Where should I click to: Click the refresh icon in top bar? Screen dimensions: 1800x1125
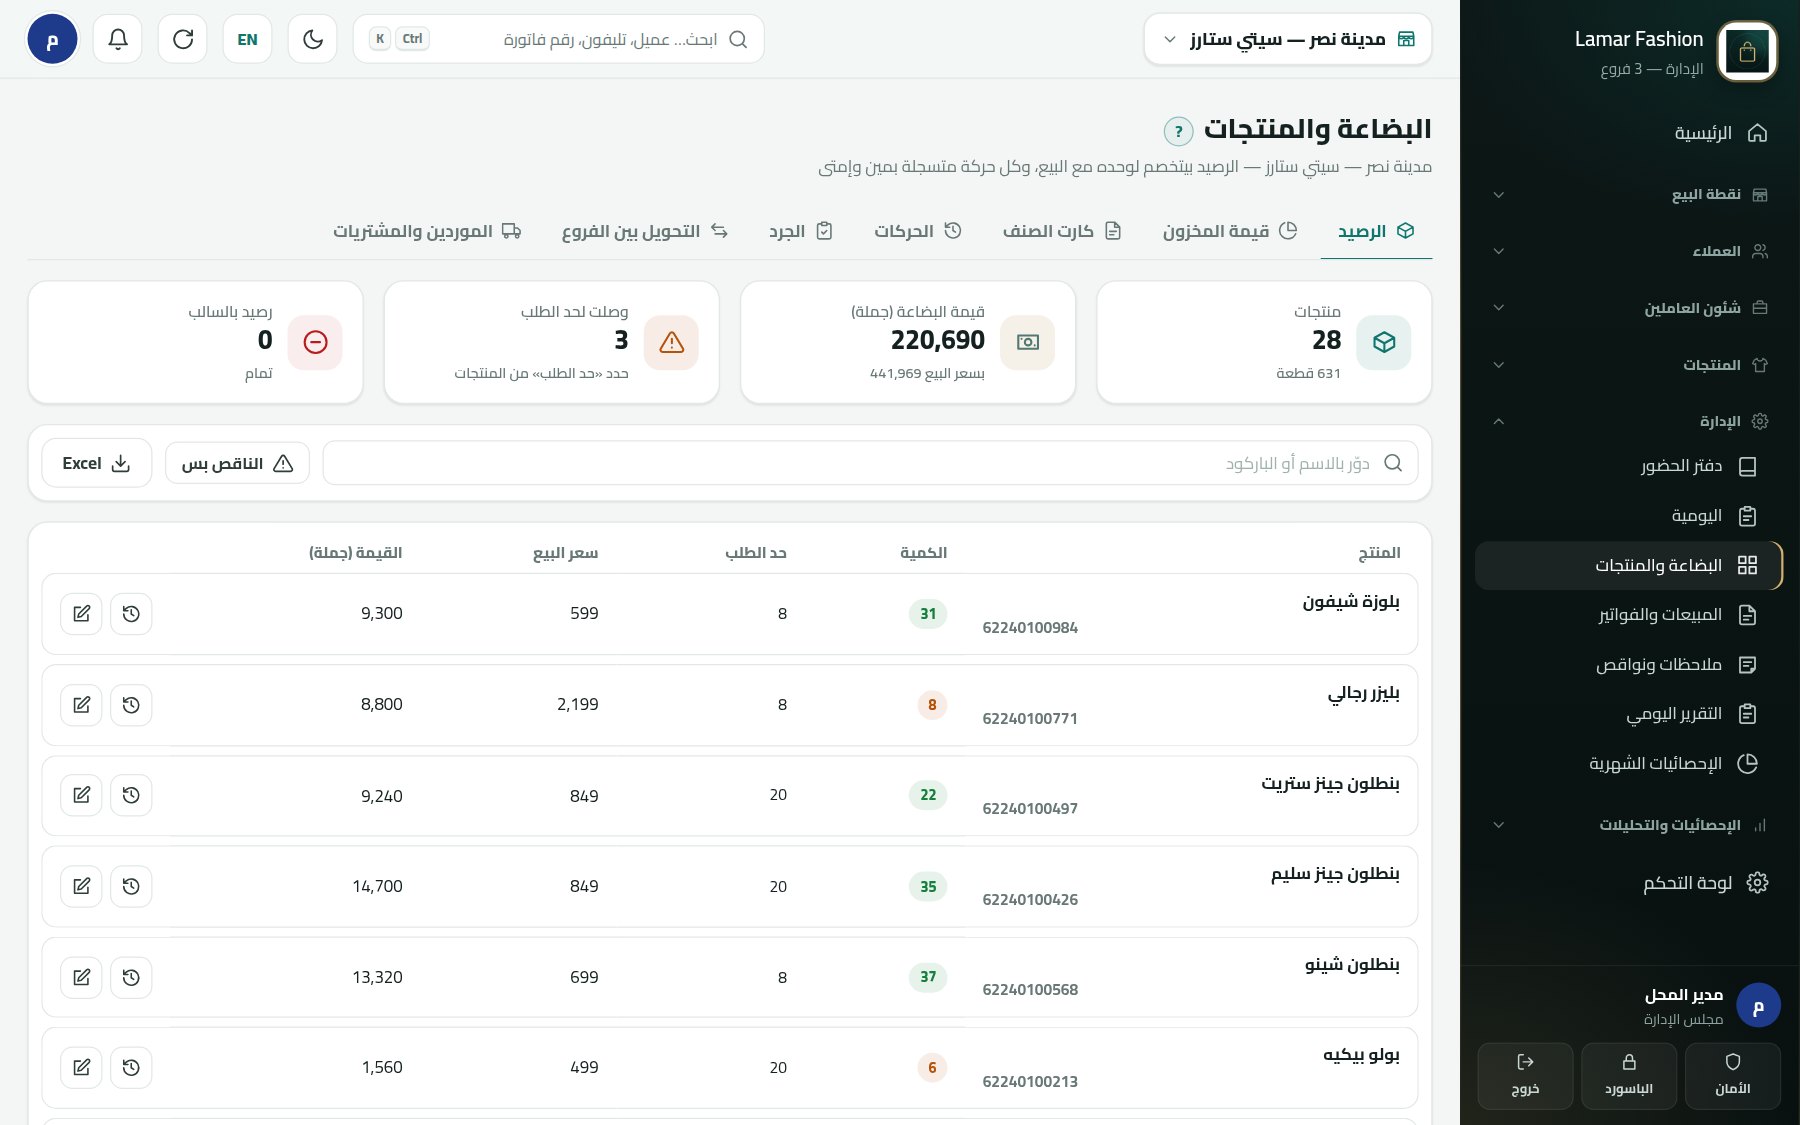tap(183, 39)
